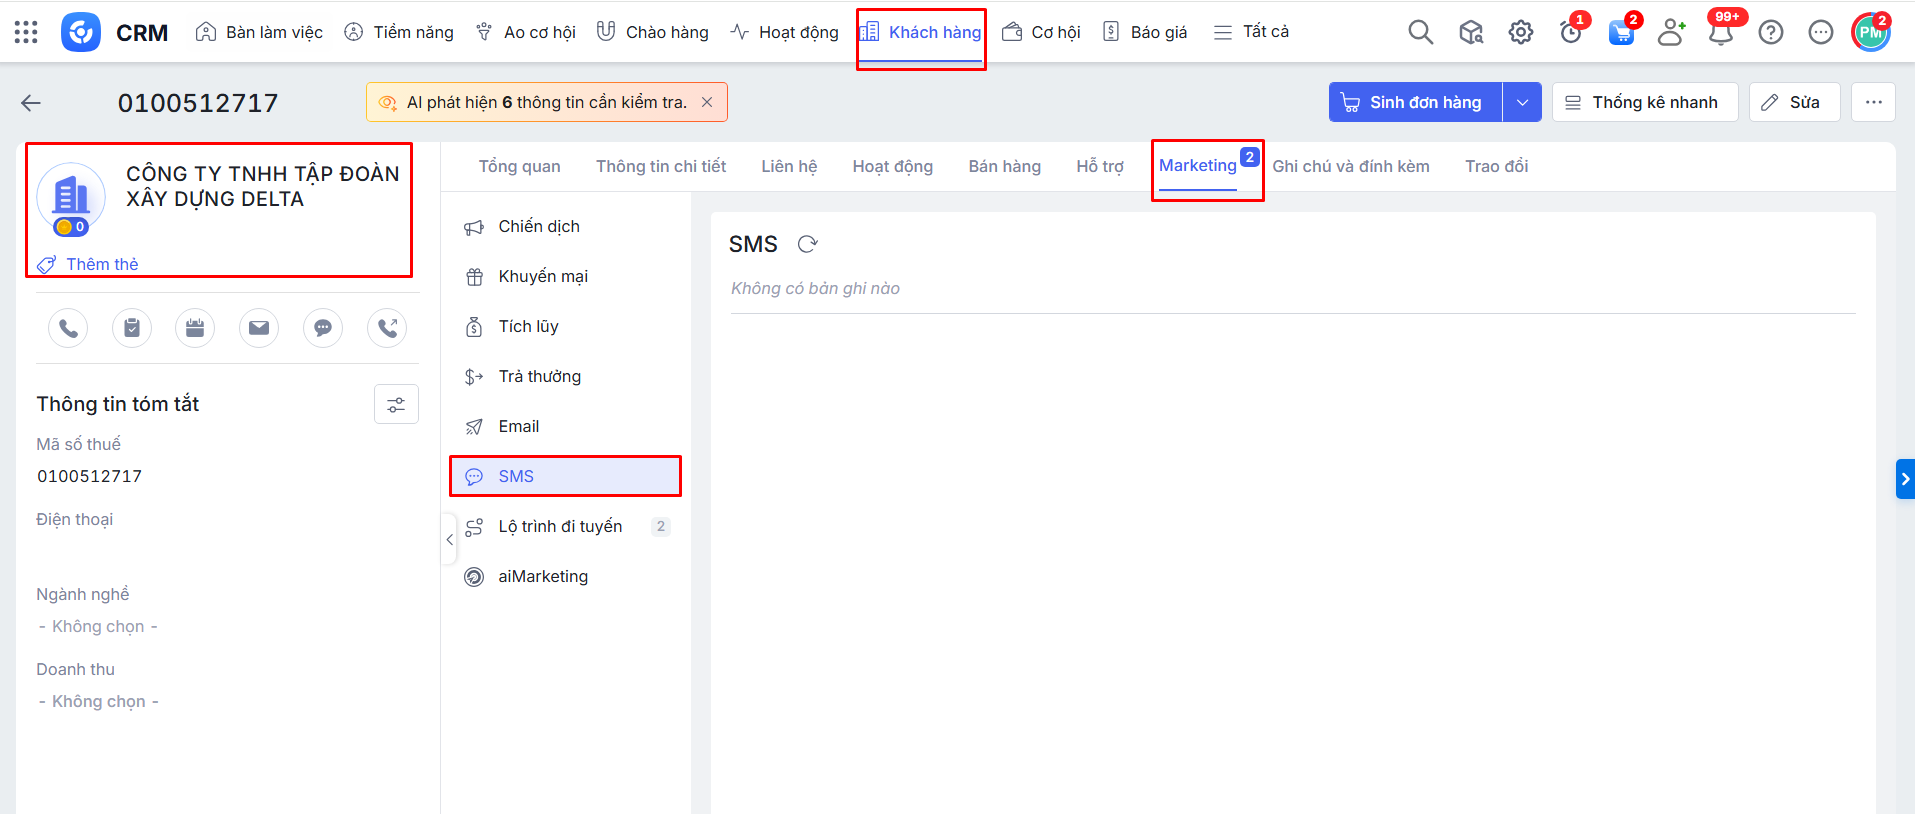Viewport: 1915px width, 814px height.
Task: Open the Tất cả modules menu
Action: tap(1251, 32)
